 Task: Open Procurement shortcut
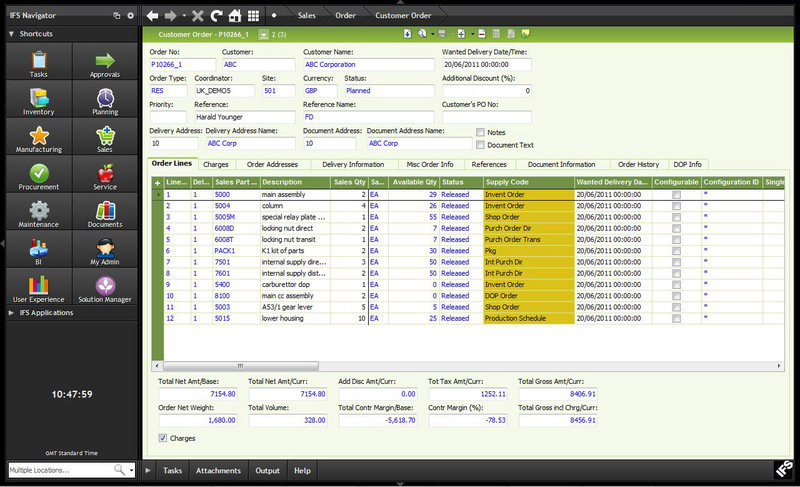coord(39,174)
